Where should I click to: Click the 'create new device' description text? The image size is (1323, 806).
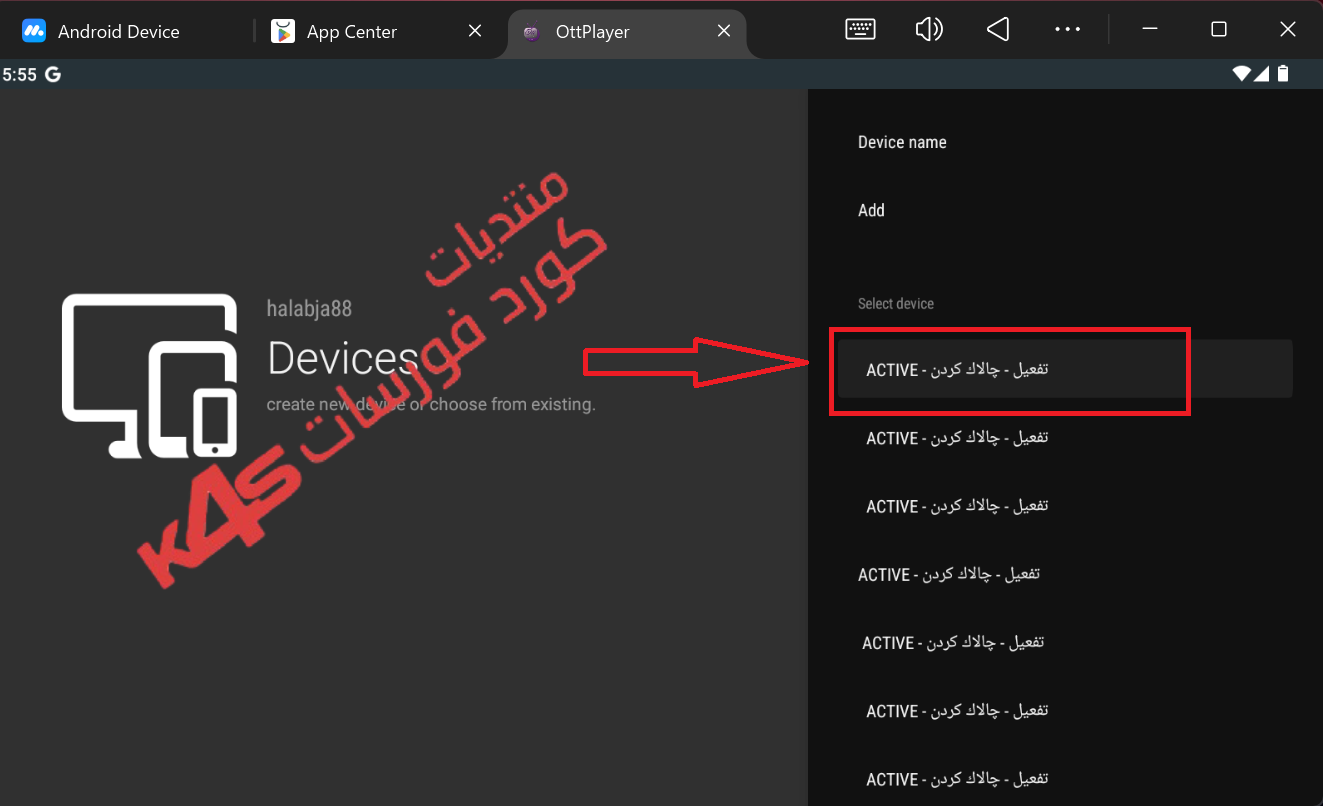tap(431, 405)
